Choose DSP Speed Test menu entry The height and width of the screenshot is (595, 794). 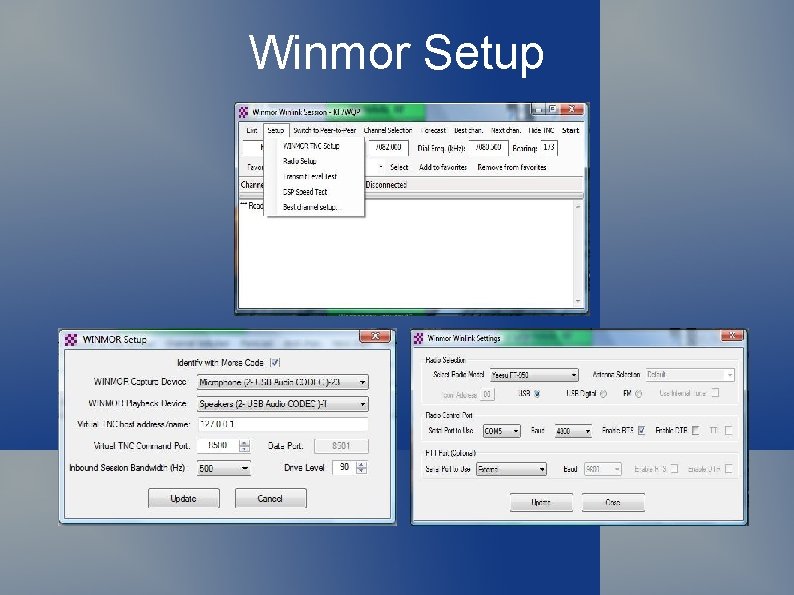tap(305, 192)
